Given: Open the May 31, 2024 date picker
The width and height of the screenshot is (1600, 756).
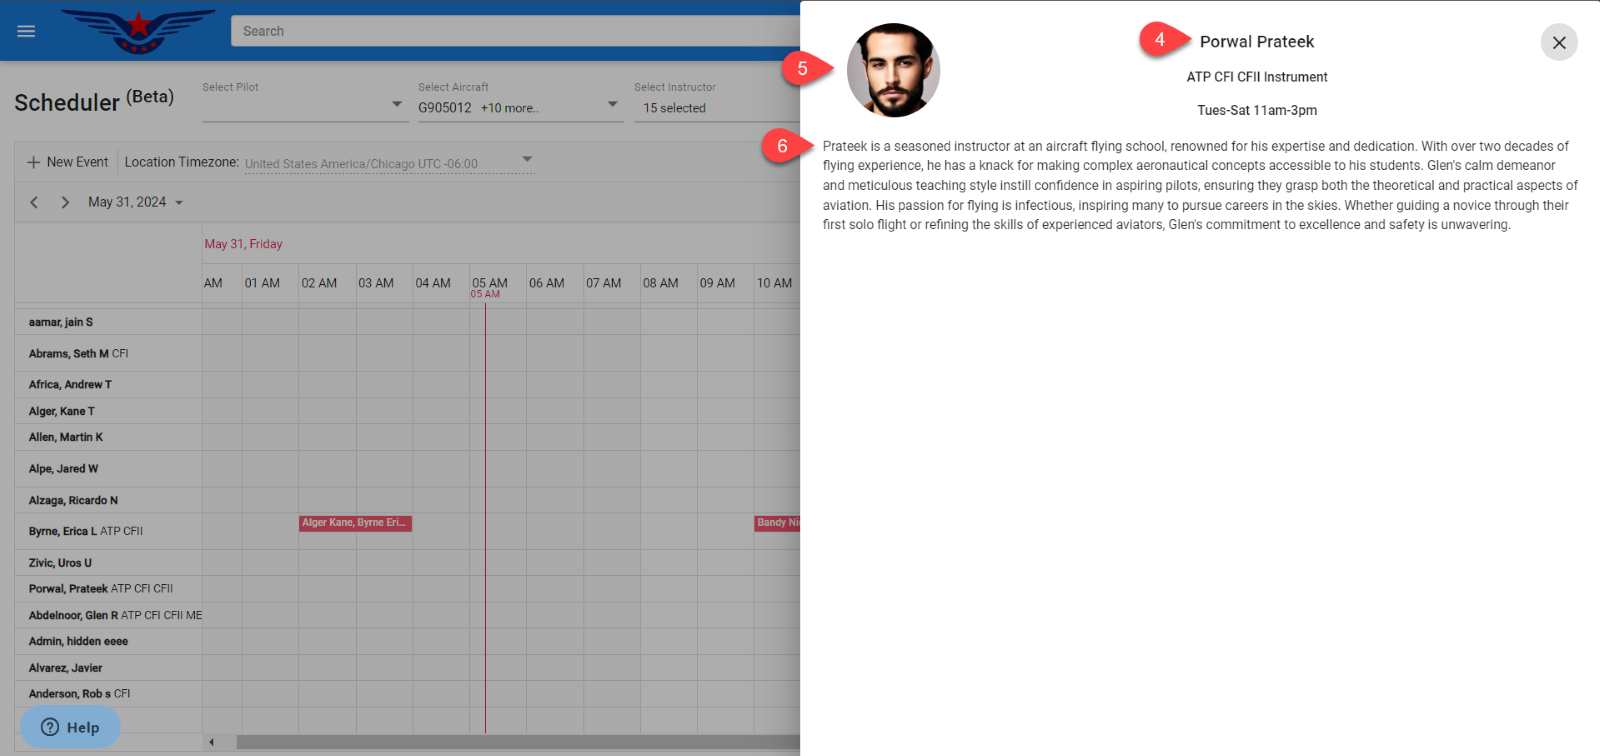Looking at the screenshot, I should pyautogui.click(x=135, y=202).
